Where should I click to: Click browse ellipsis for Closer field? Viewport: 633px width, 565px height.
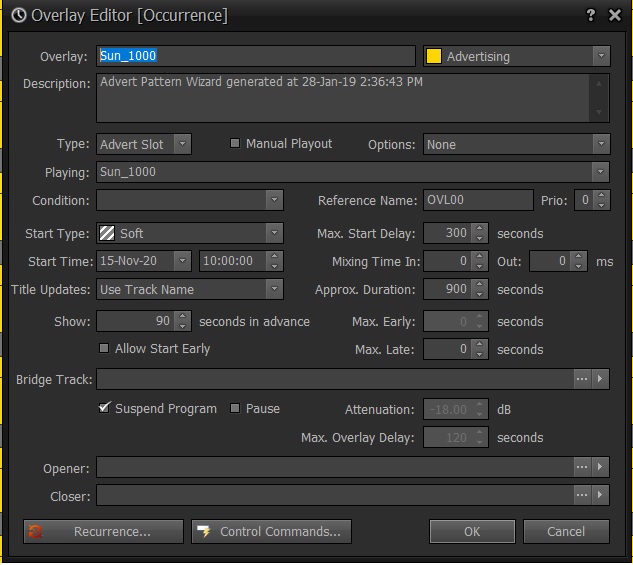[x=582, y=495]
